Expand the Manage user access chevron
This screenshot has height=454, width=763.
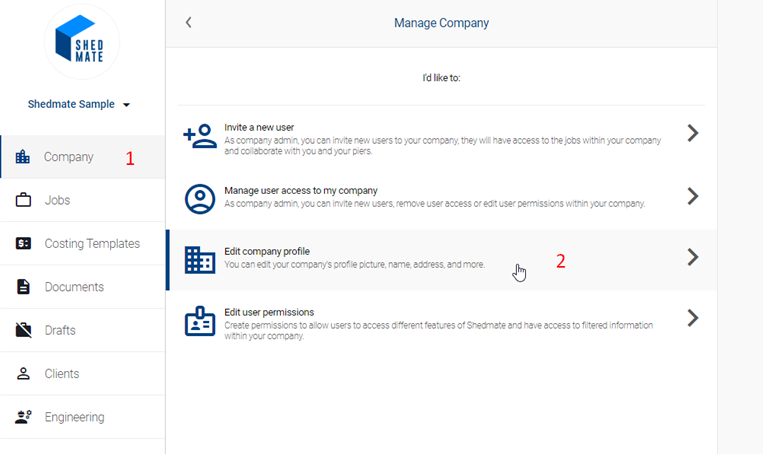[692, 196]
